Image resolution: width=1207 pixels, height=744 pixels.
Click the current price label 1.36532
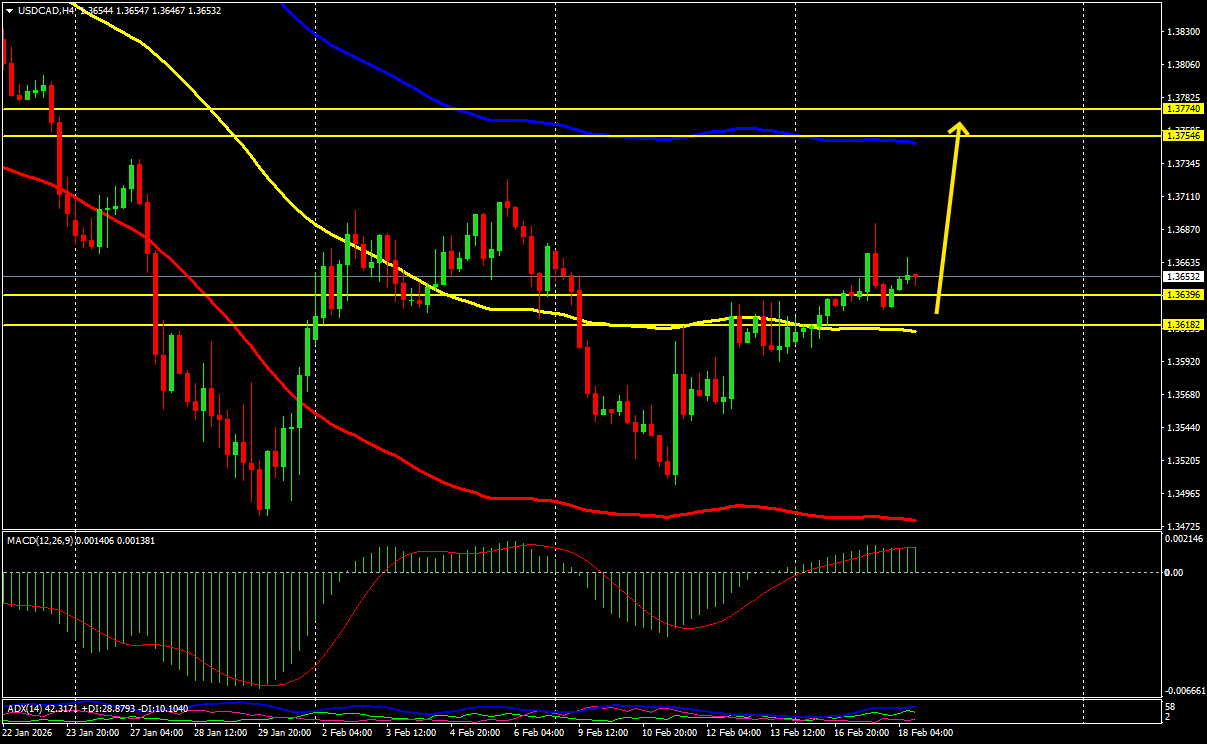pos(1183,276)
